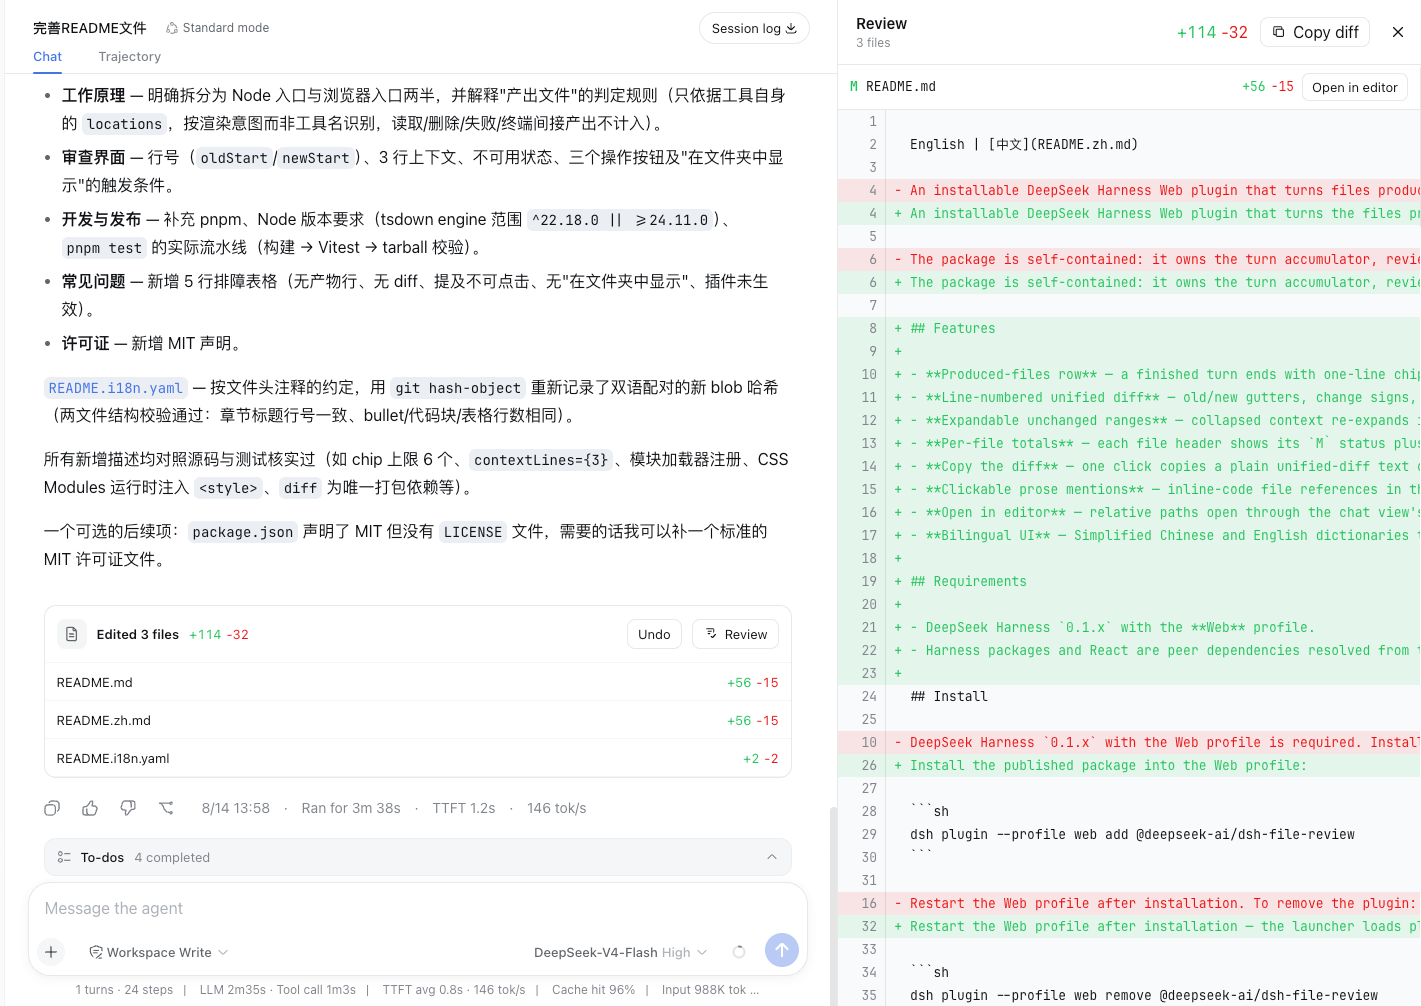Image resolution: width=1421 pixels, height=1006 pixels.
Task: Switch to the Chat tab
Action: (x=47, y=57)
